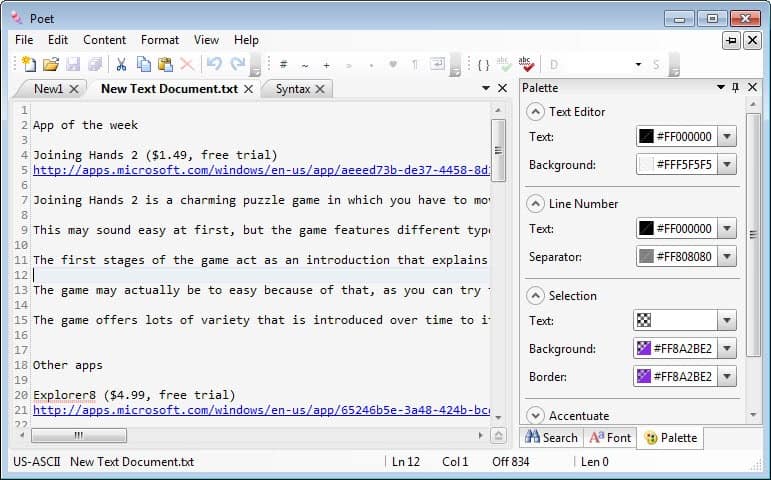The width and height of the screenshot is (771, 480).
Task: Open the Edit menu
Action: (58, 40)
